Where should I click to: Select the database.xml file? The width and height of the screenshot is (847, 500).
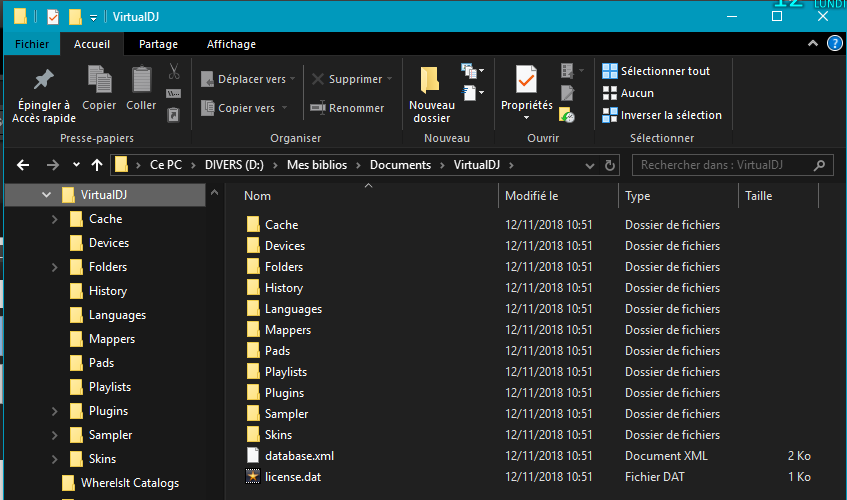pos(299,456)
